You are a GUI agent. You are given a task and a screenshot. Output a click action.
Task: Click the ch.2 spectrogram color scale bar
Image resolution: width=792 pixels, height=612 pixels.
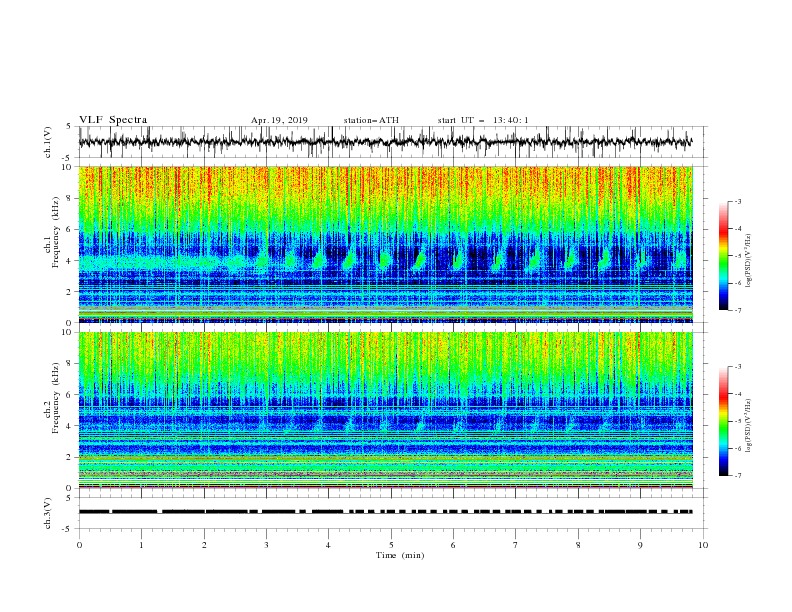723,421
